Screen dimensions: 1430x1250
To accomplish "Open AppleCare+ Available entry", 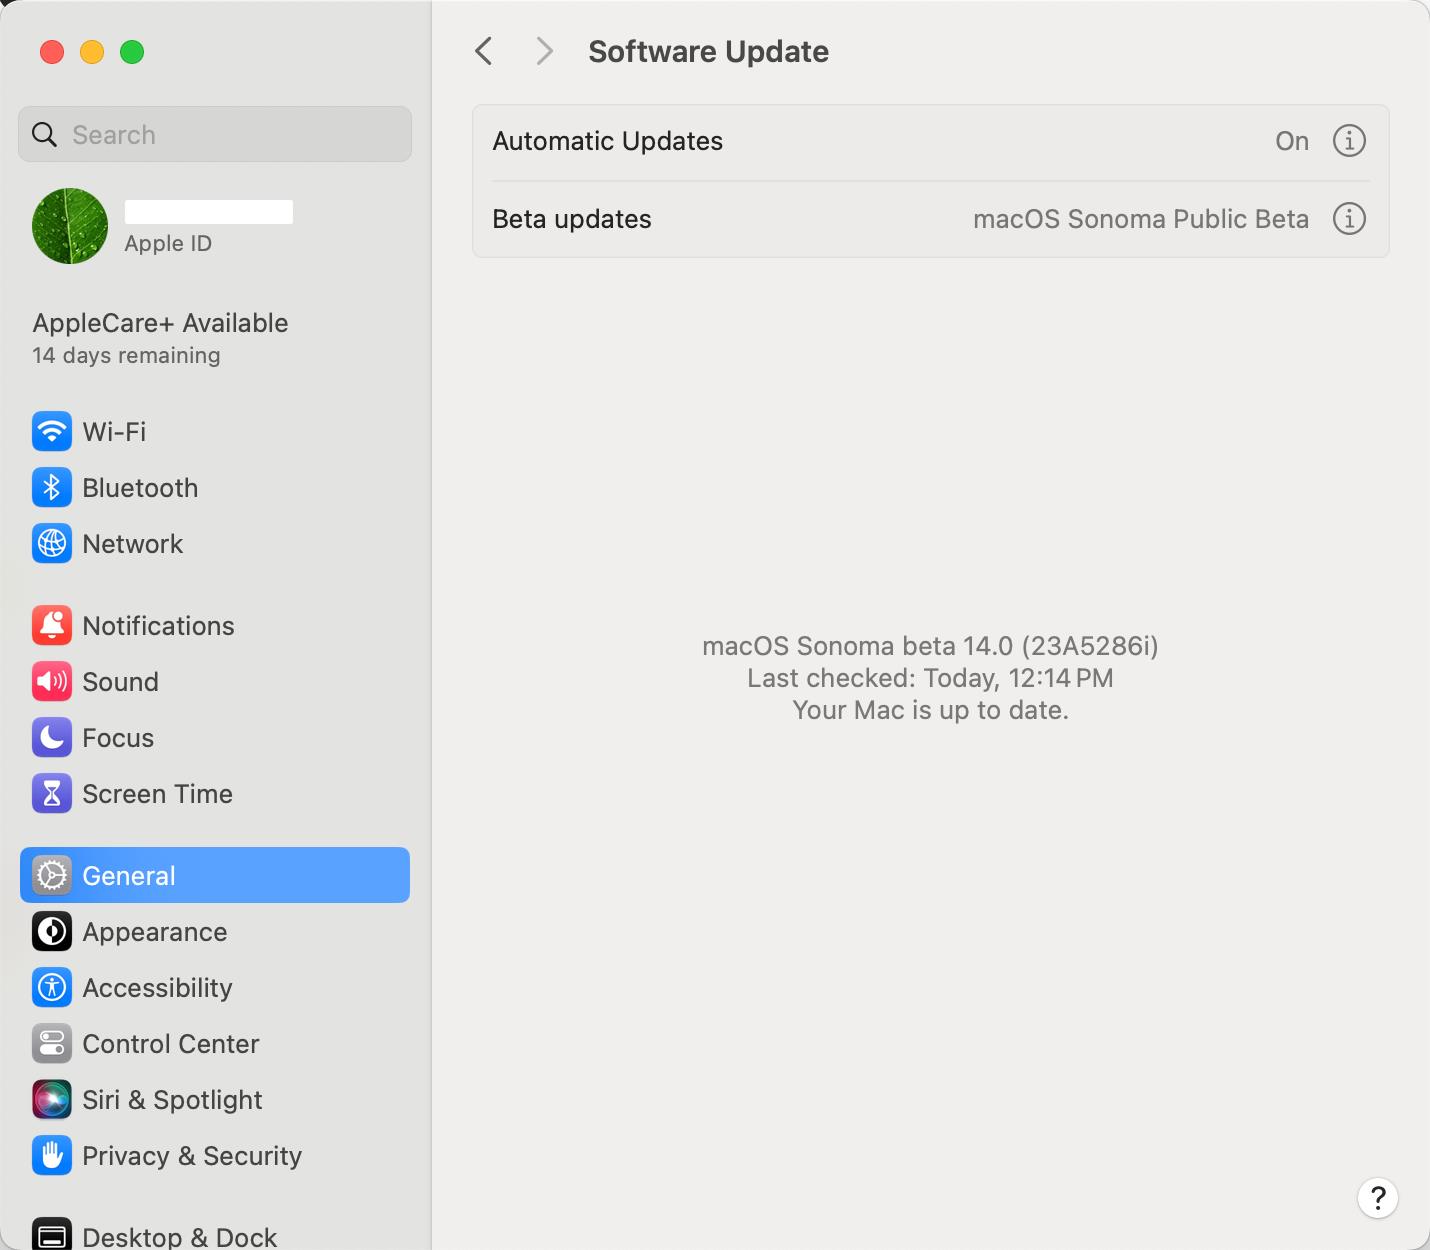I will (x=161, y=323).
